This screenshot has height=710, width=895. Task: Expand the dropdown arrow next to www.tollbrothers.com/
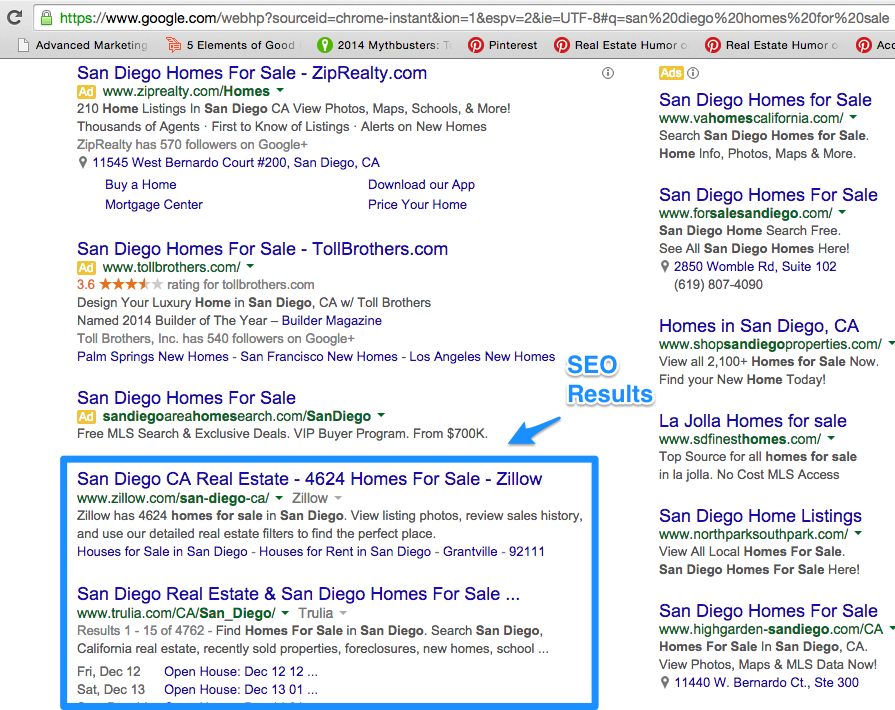(x=250, y=267)
